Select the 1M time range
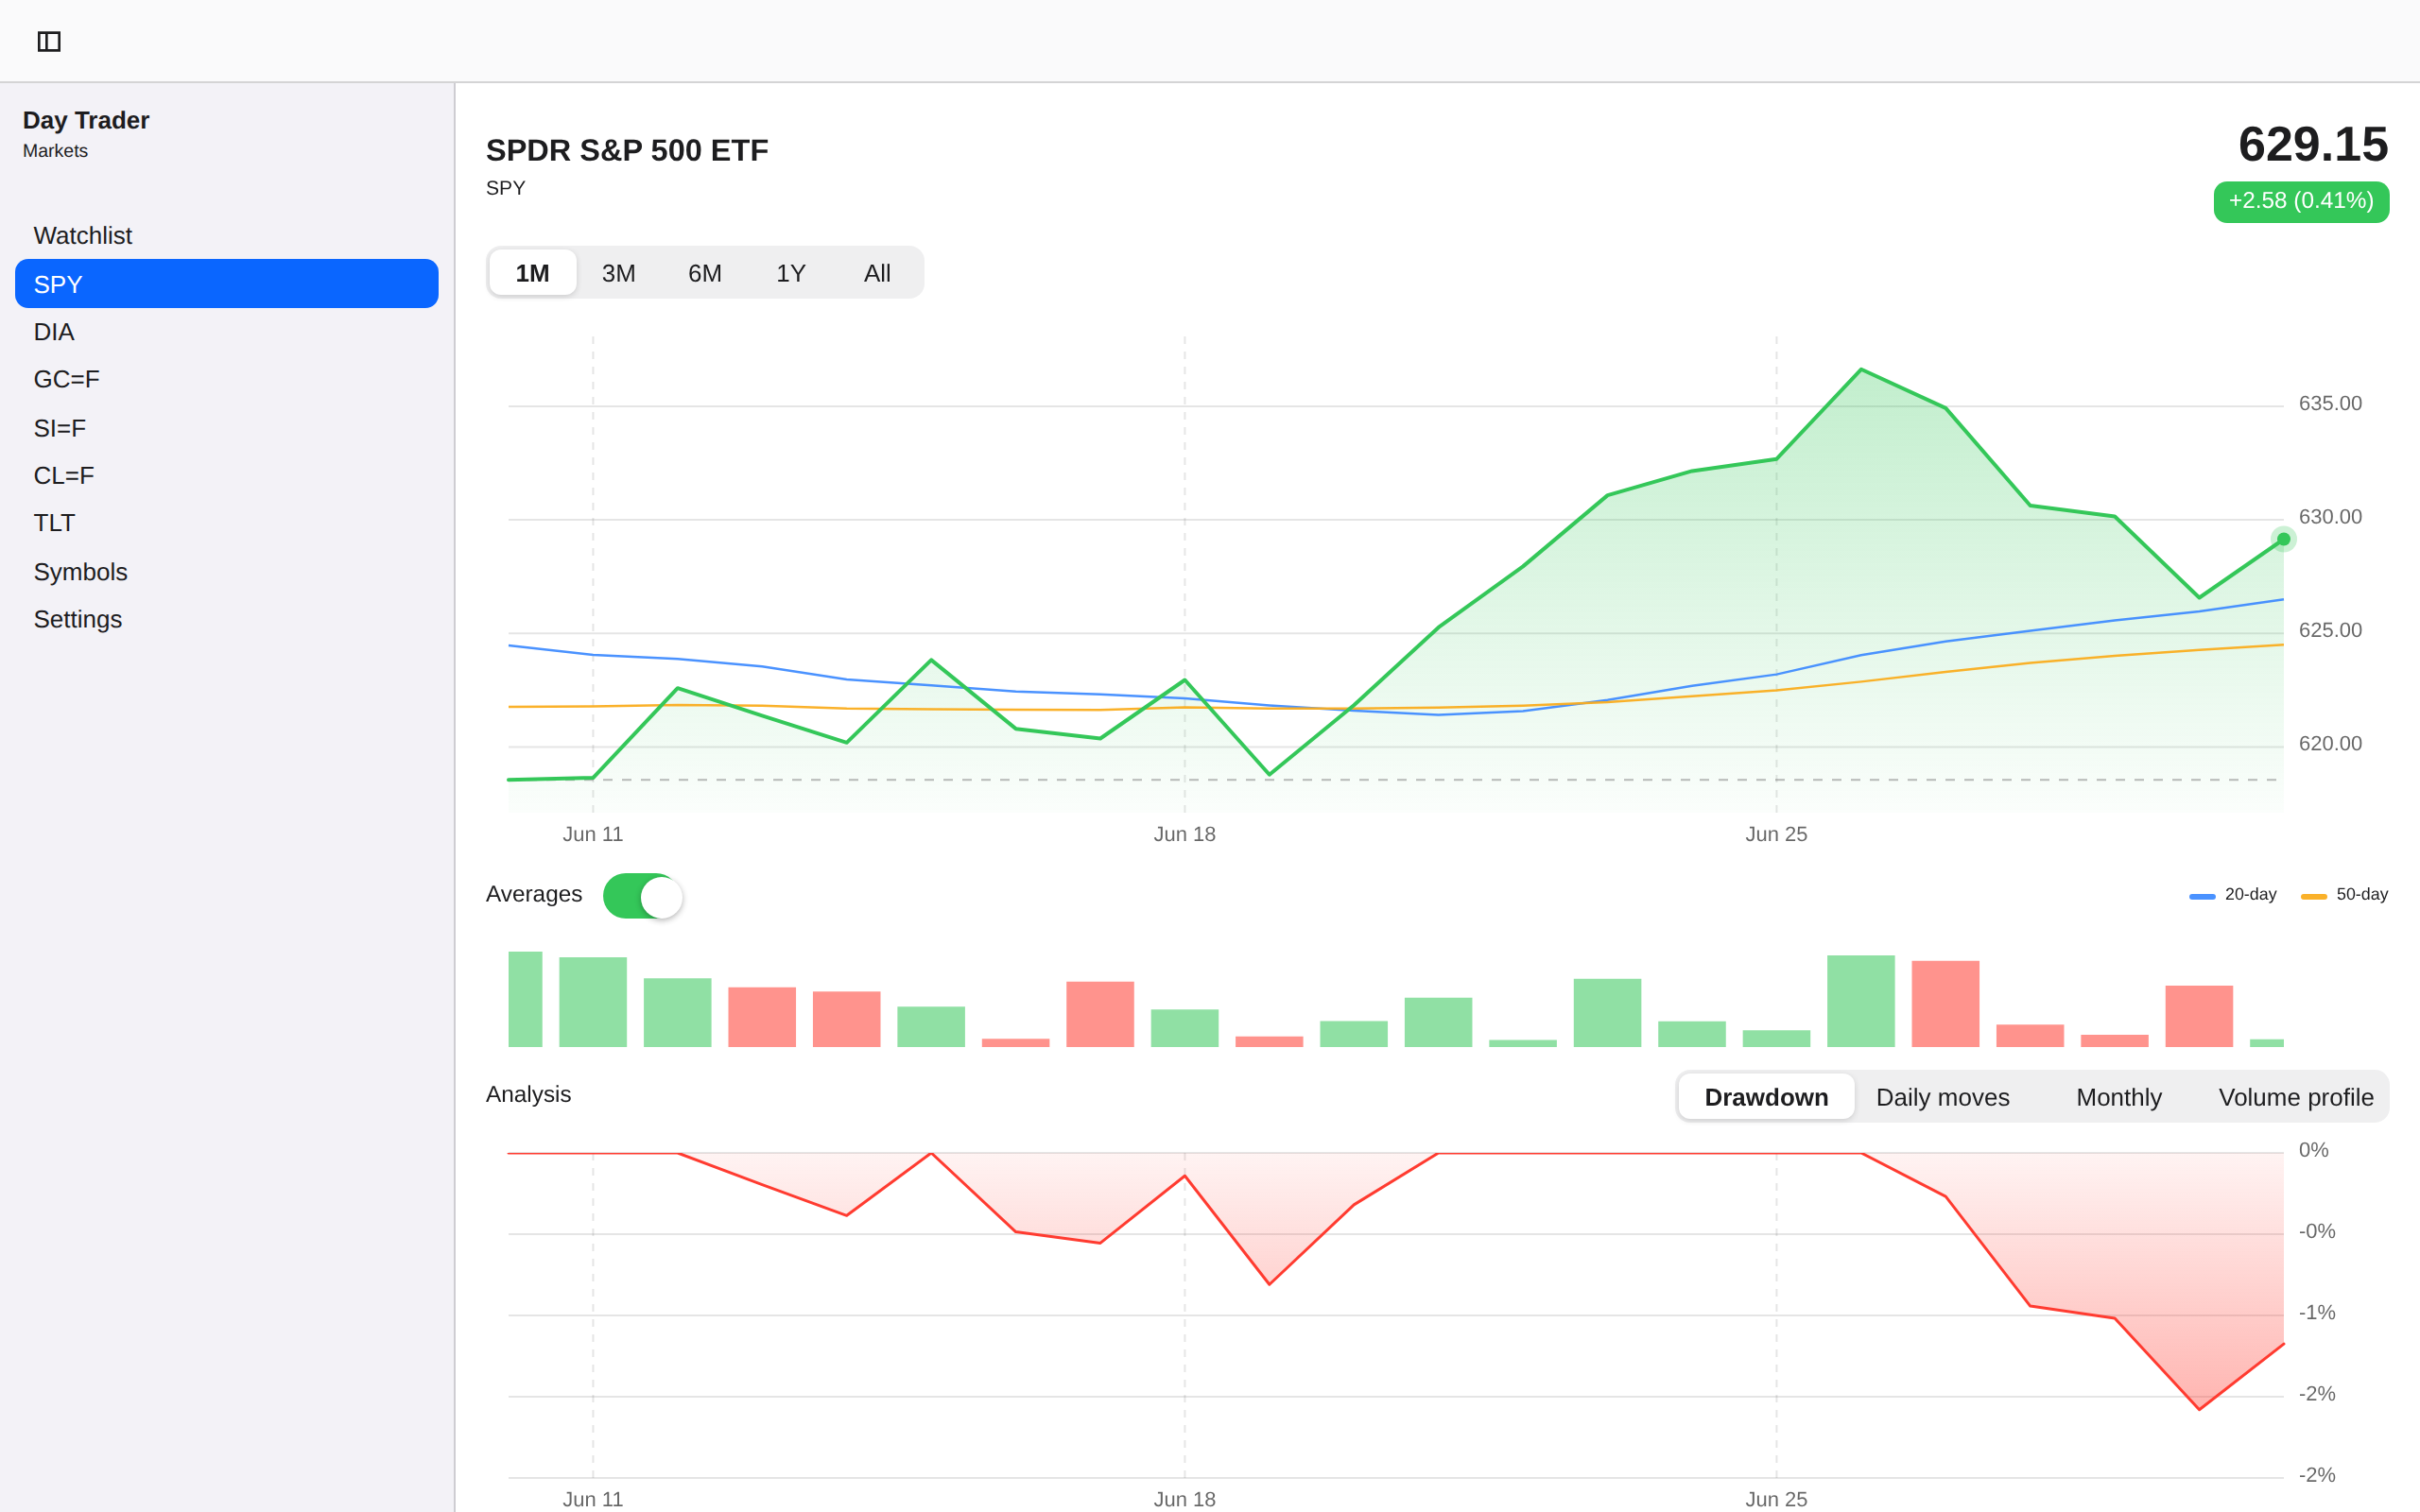The width and height of the screenshot is (2420, 1512). pyautogui.click(x=532, y=273)
